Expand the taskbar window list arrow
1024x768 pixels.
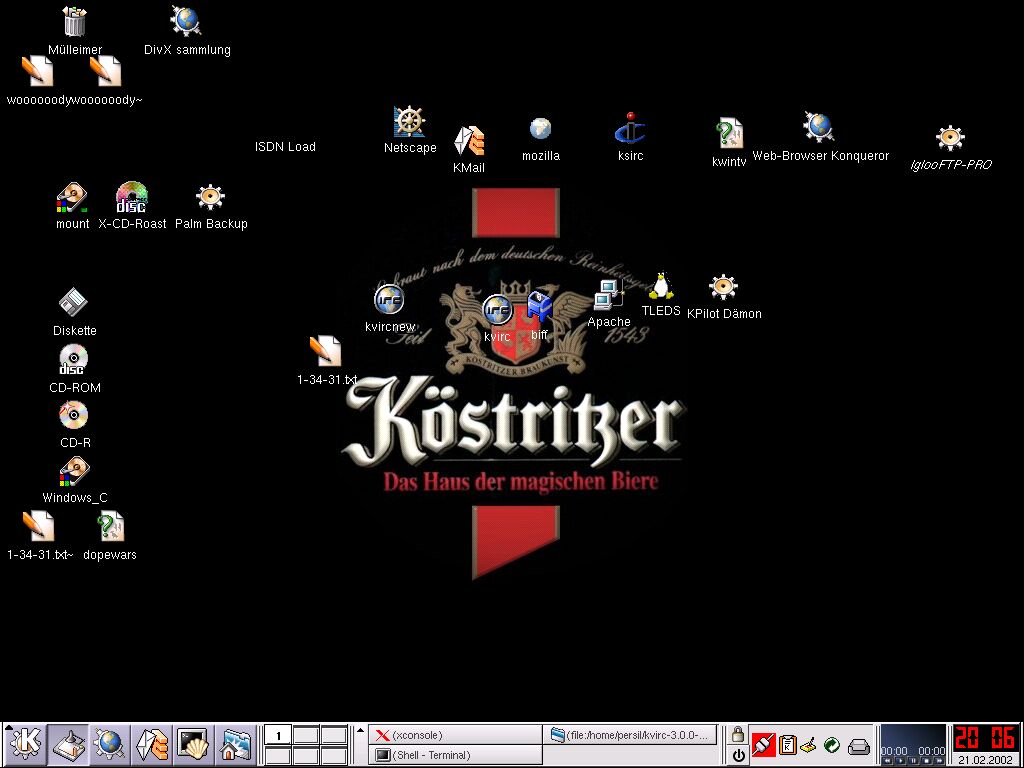[x=360, y=730]
